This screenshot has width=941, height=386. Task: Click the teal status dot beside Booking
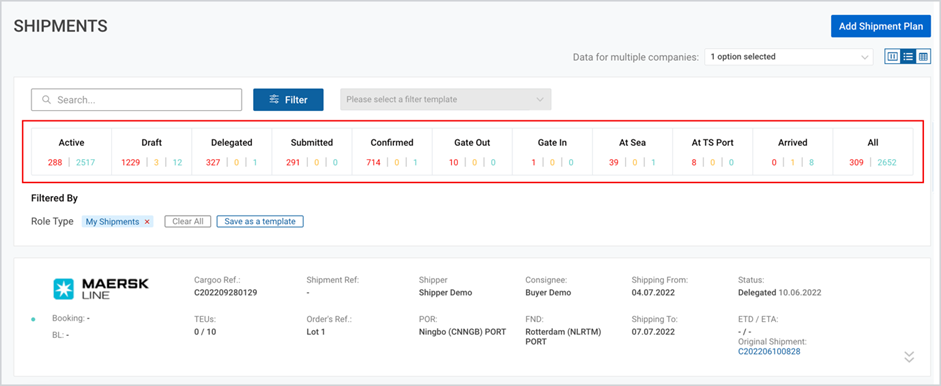point(34,319)
